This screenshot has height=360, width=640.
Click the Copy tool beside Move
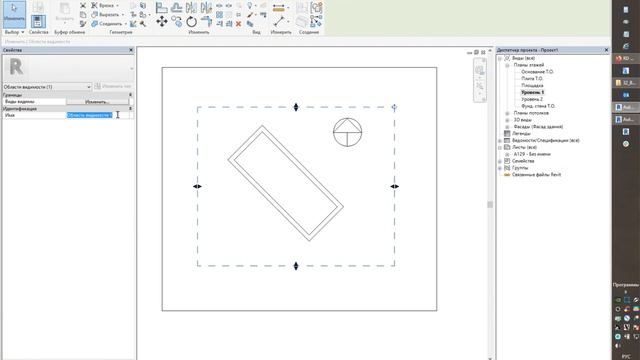[x=177, y=21]
